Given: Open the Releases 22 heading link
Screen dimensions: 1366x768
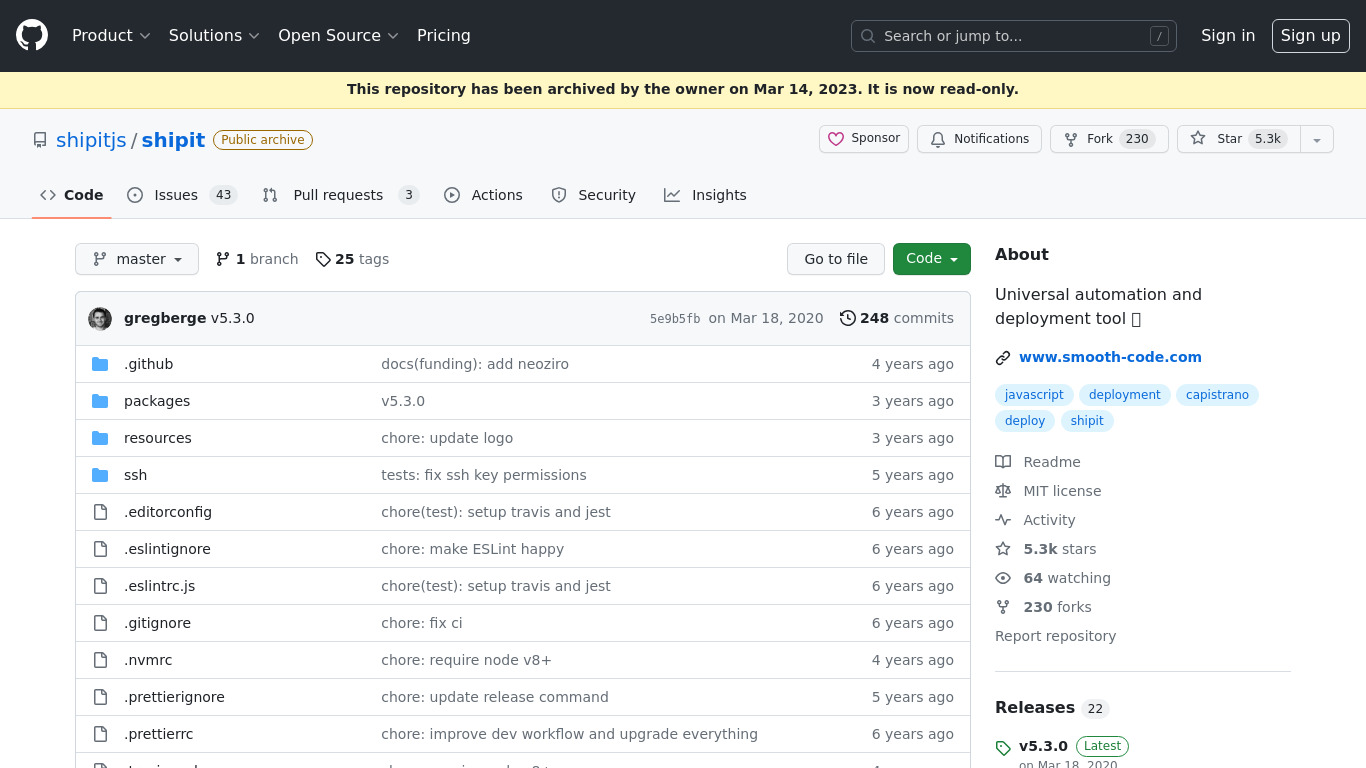Looking at the screenshot, I should (1051, 708).
